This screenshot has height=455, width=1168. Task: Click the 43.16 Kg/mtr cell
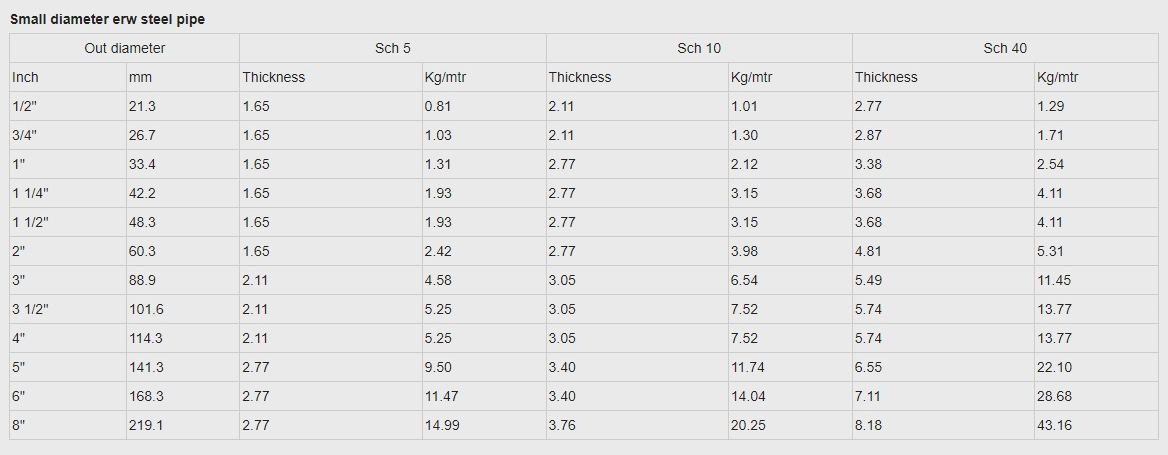1096,426
